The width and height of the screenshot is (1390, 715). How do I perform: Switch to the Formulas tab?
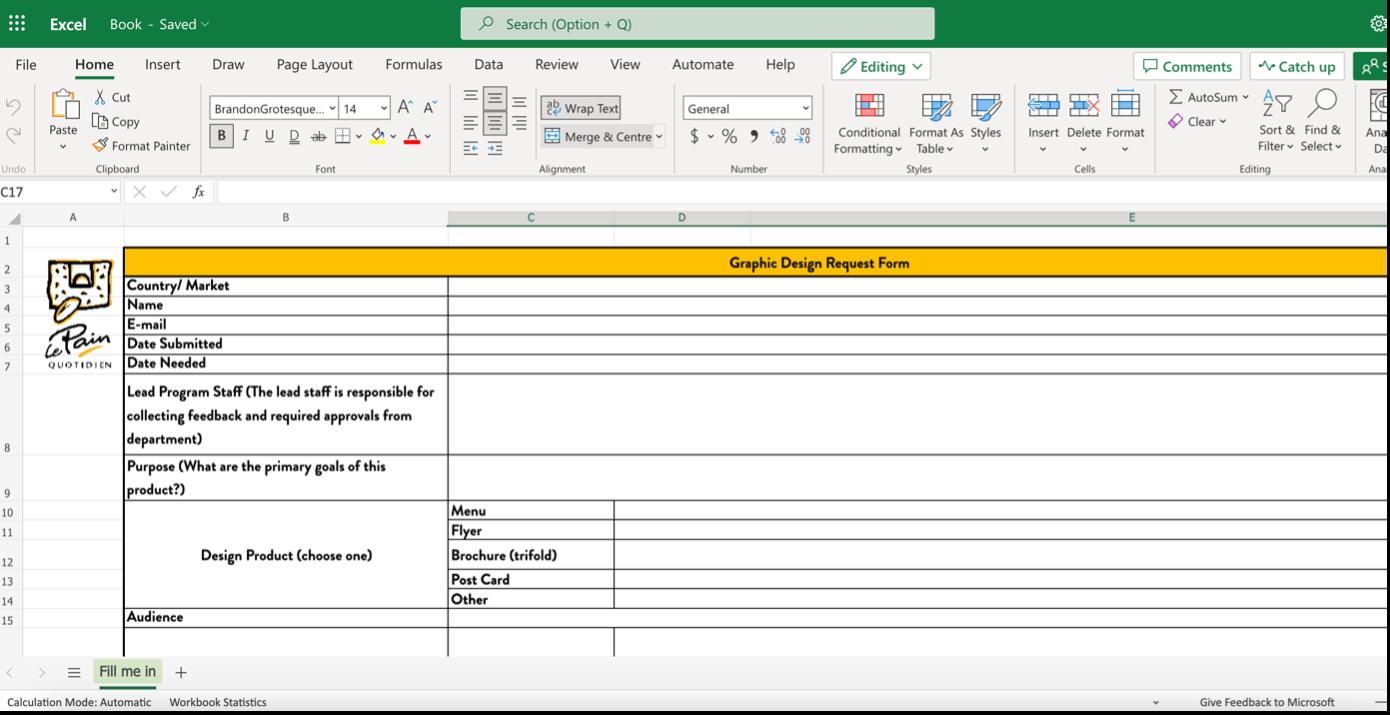[413, 64]
